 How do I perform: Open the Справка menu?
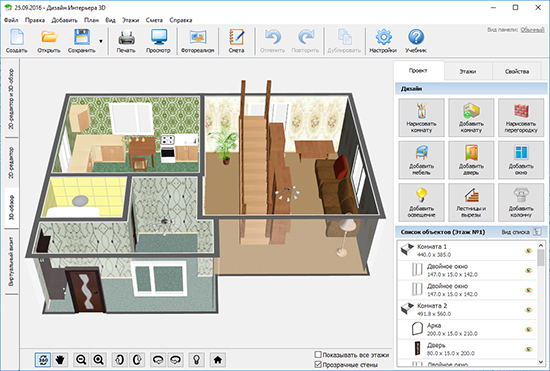[x=181, y=20]
